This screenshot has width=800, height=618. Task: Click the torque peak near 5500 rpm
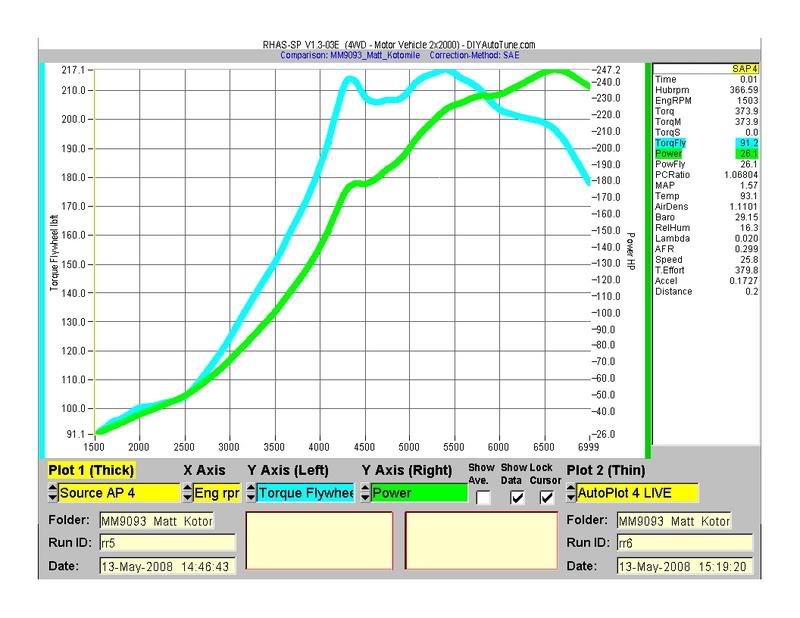(x=445, y=71)
